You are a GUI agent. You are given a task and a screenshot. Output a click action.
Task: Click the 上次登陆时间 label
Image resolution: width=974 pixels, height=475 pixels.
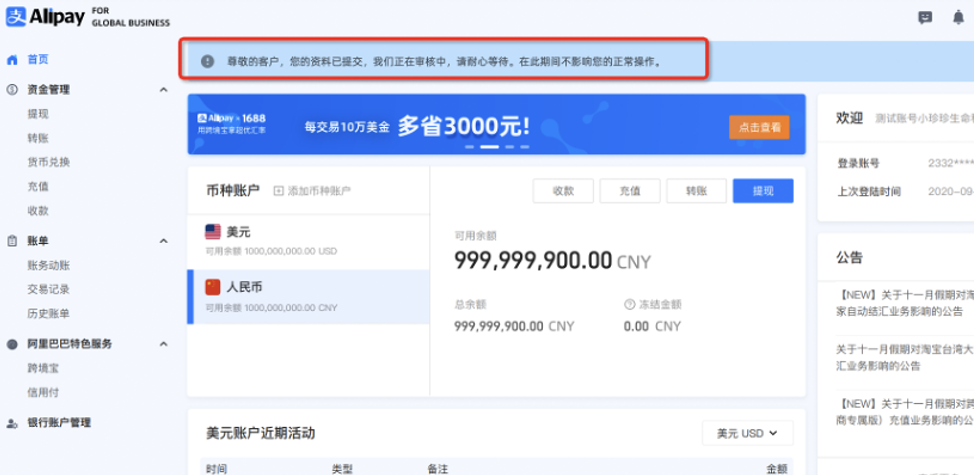coord(869,192)
